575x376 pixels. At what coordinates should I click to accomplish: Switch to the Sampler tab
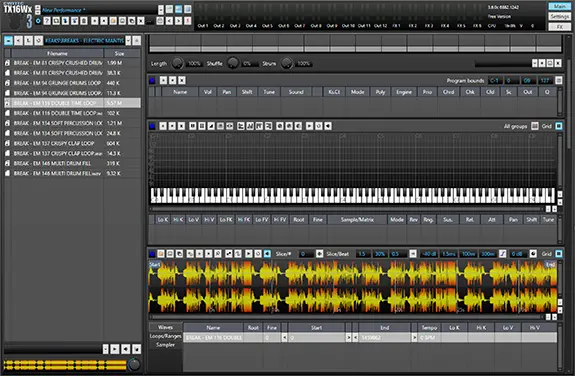coord(165,345)
